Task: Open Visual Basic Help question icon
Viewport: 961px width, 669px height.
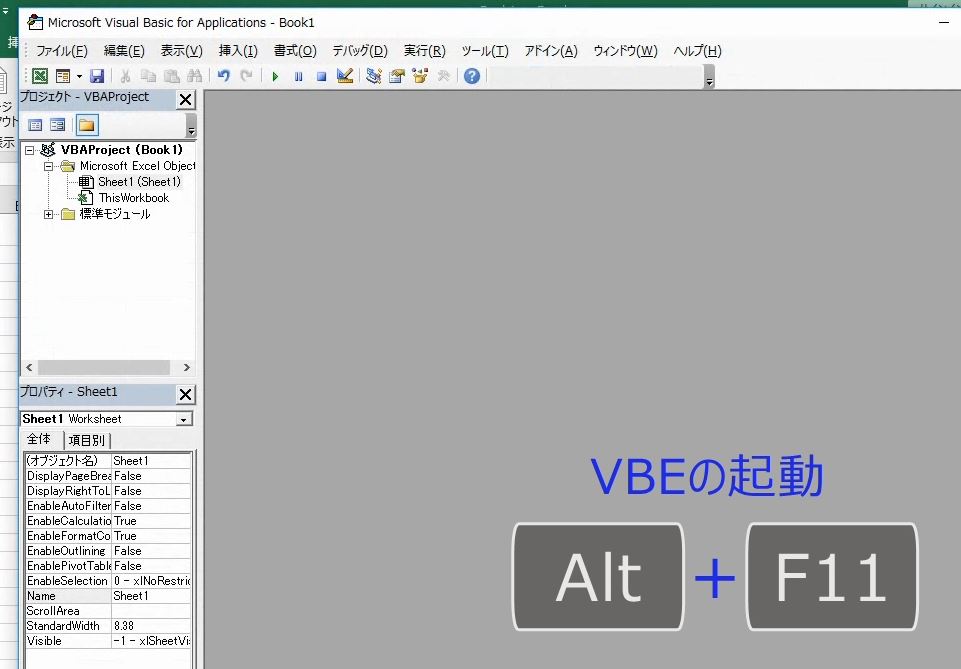Action: 471,76
